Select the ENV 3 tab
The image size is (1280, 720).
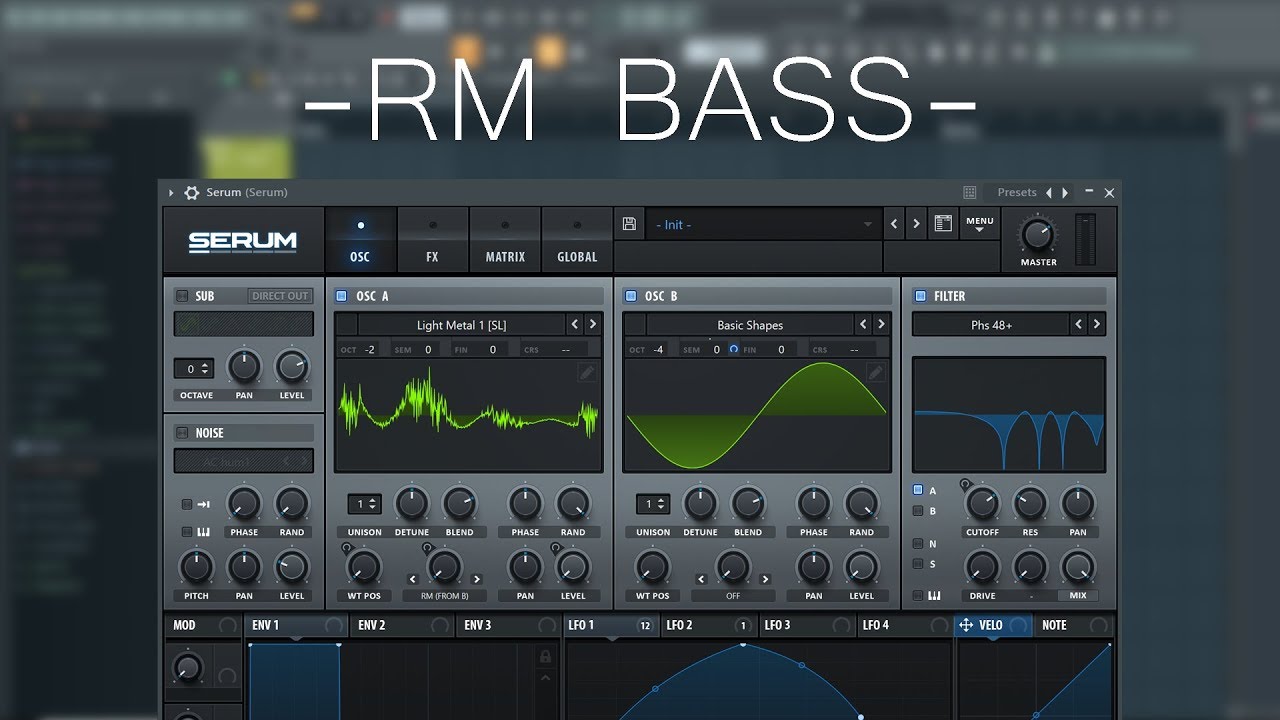click(x=508, y=625)
